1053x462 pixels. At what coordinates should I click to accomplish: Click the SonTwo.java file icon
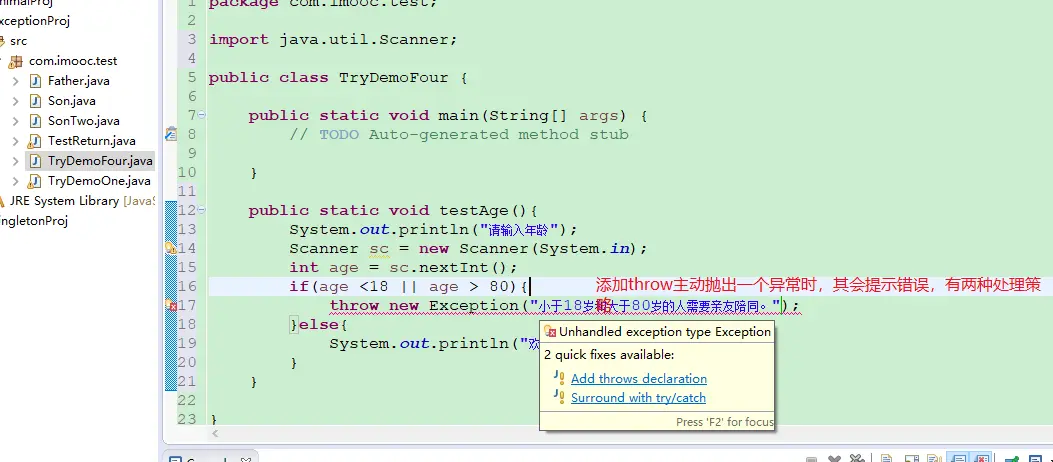coord(36,122)
